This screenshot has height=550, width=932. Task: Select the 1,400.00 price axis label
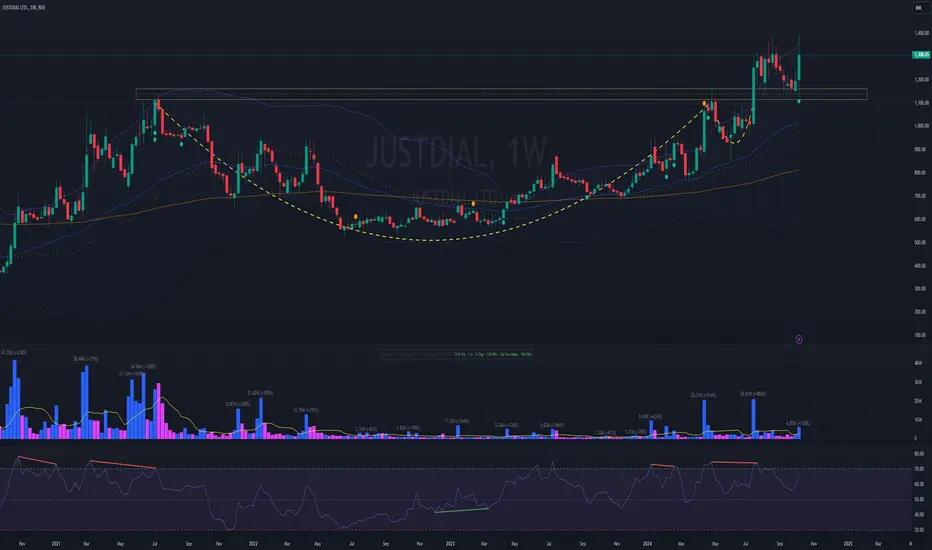[921, 33]
